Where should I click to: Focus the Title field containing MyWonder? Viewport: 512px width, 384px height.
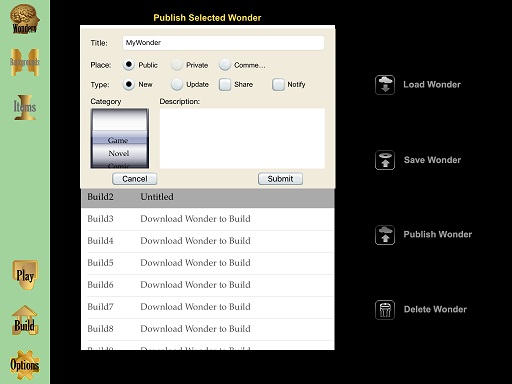(x=223, y=43)
